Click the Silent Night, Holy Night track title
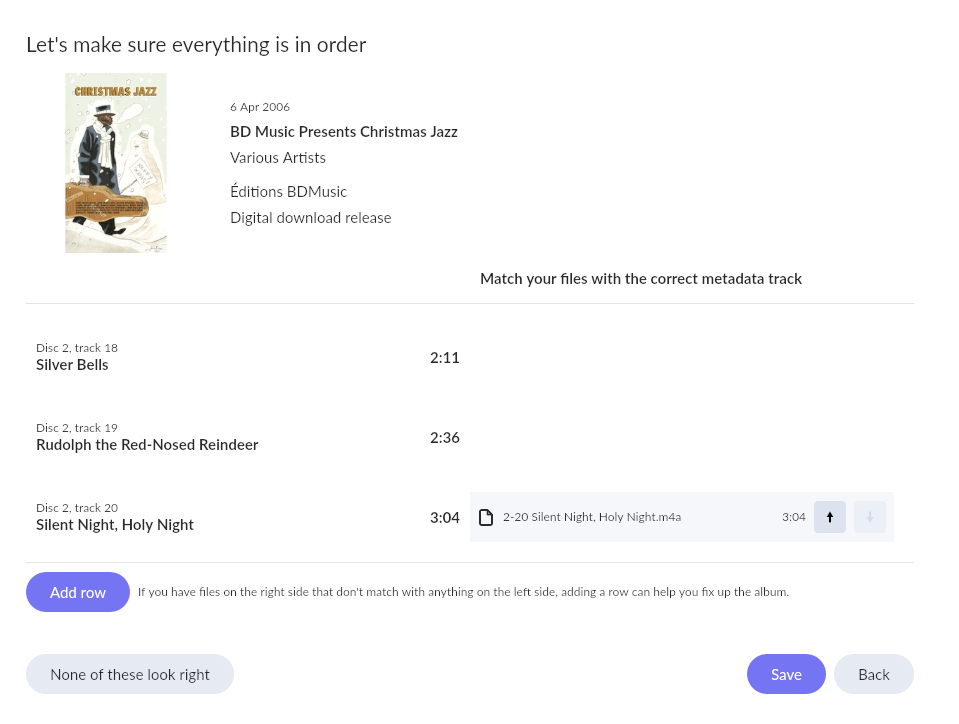This screenshot has height=724, width=959. 115,525
